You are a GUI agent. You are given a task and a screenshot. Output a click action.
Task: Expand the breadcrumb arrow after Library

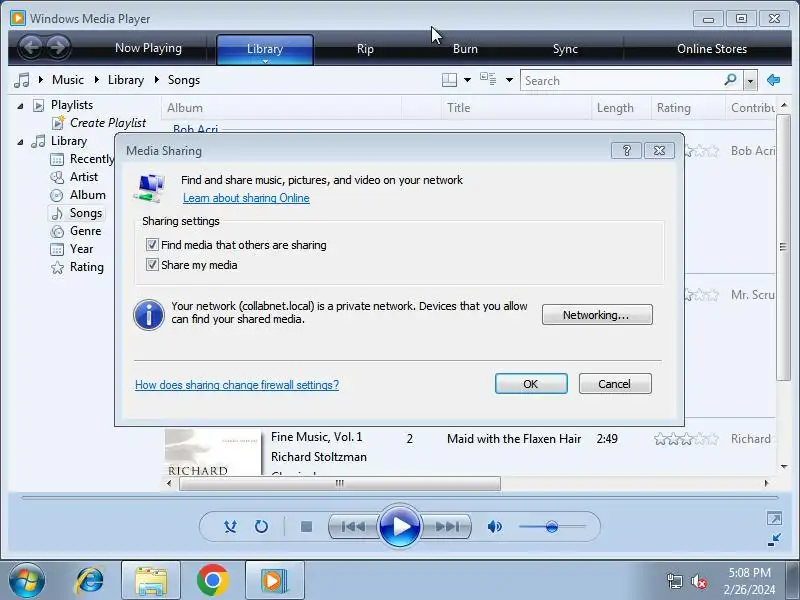coord(157,80)
